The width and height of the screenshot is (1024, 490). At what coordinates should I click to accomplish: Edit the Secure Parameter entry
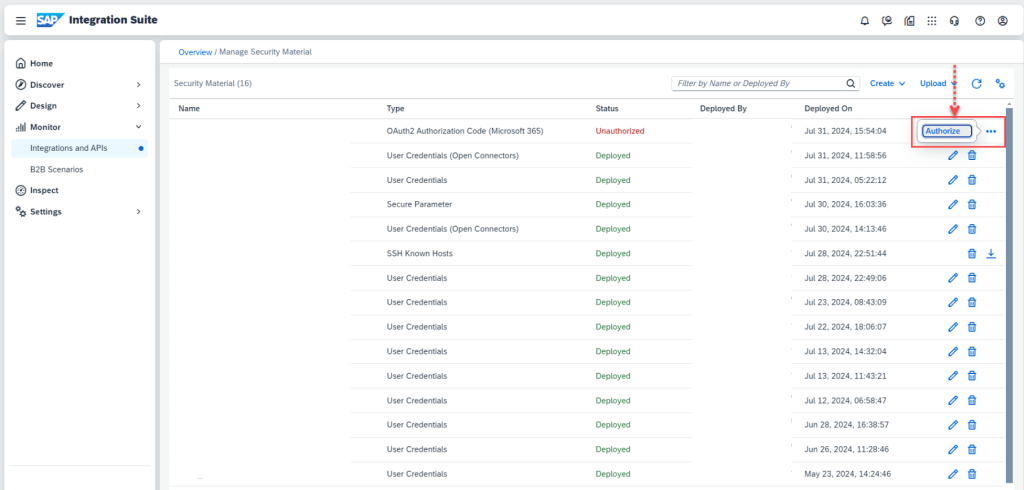click(952, 205)
